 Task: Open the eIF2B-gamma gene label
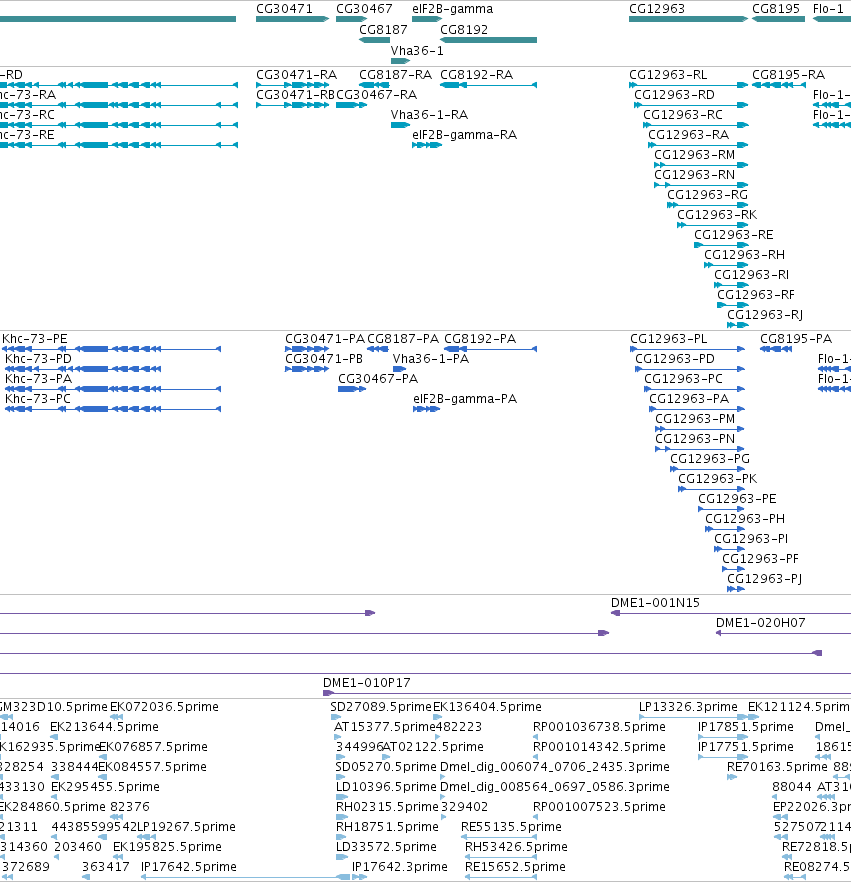pyautogui.click(x=453, y=9)
